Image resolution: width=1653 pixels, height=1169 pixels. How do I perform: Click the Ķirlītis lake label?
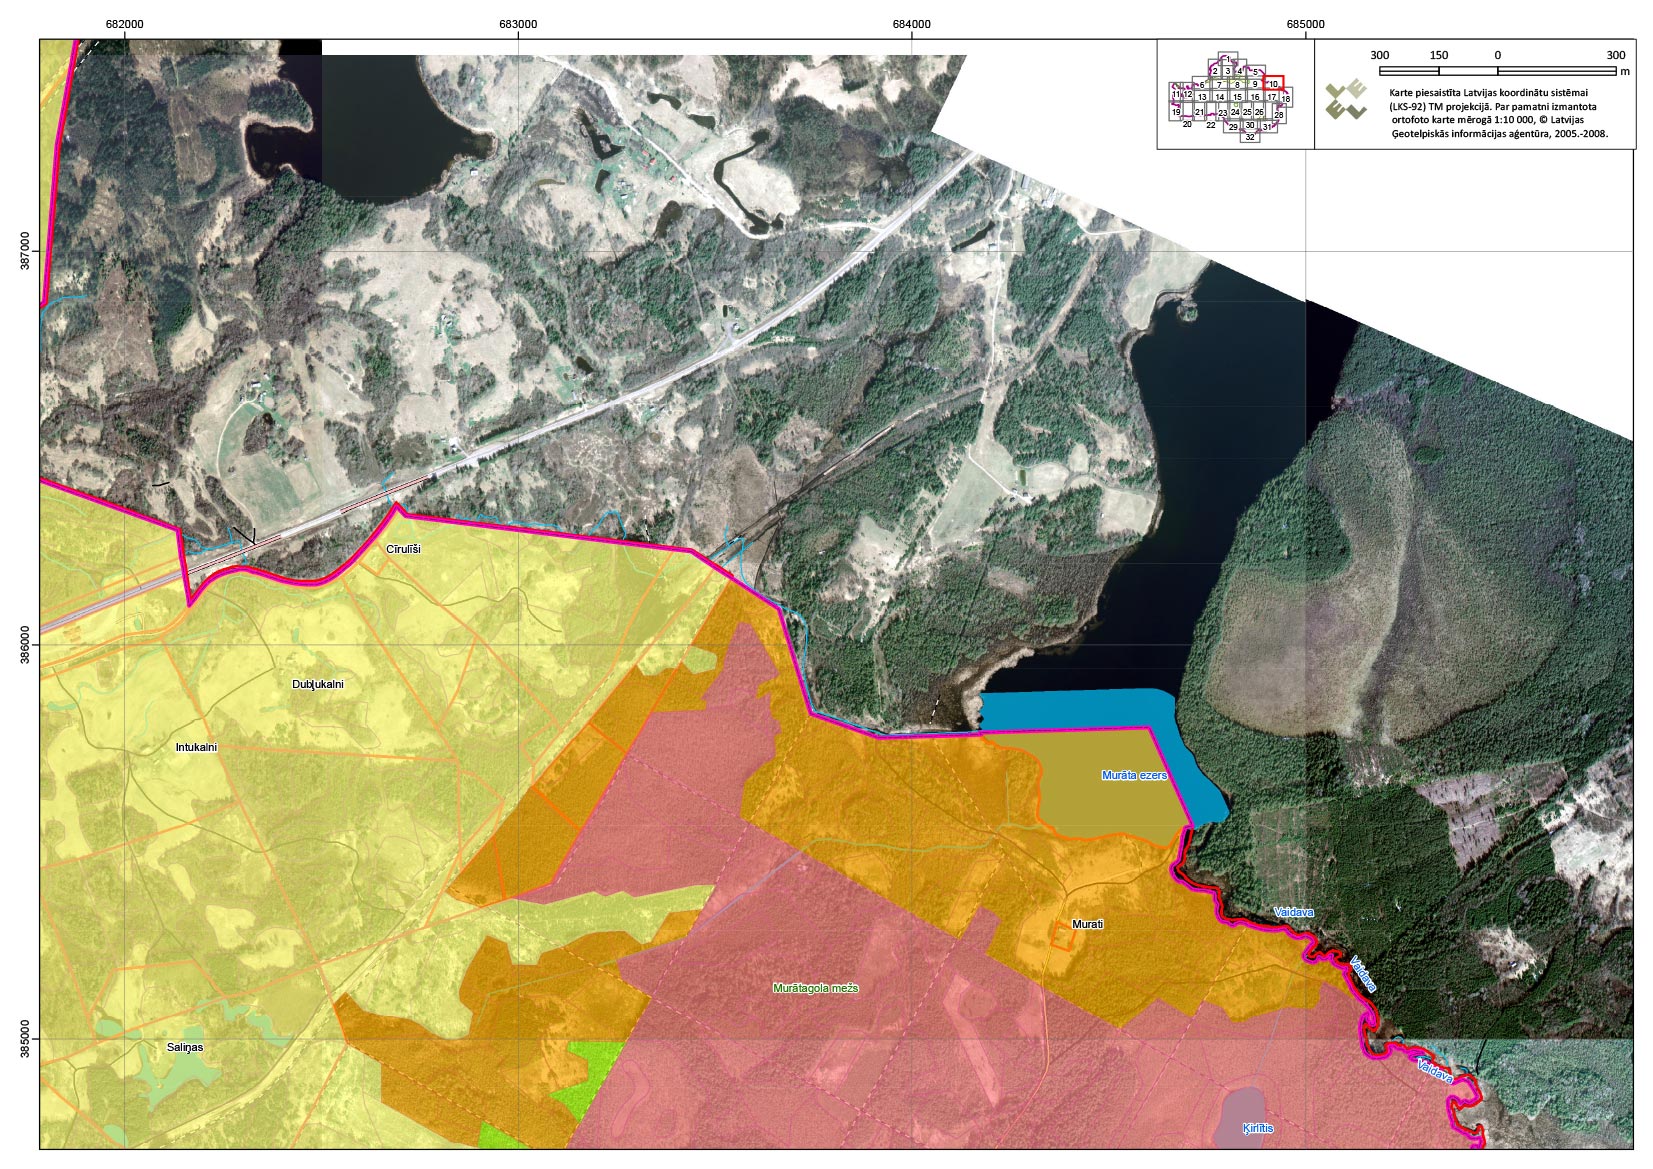[1258, 1128]
